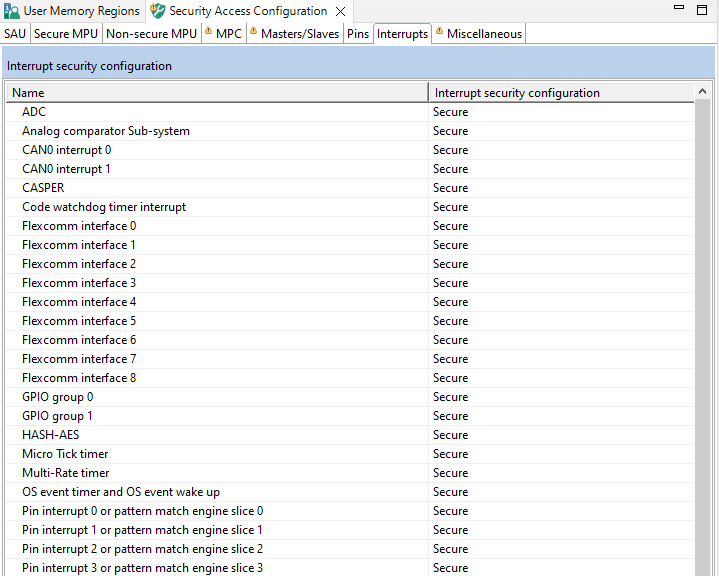The height and width of the screenshot is (576, 719).
Task: Change CASPER interrupt security value
Action: coord(450,188)
